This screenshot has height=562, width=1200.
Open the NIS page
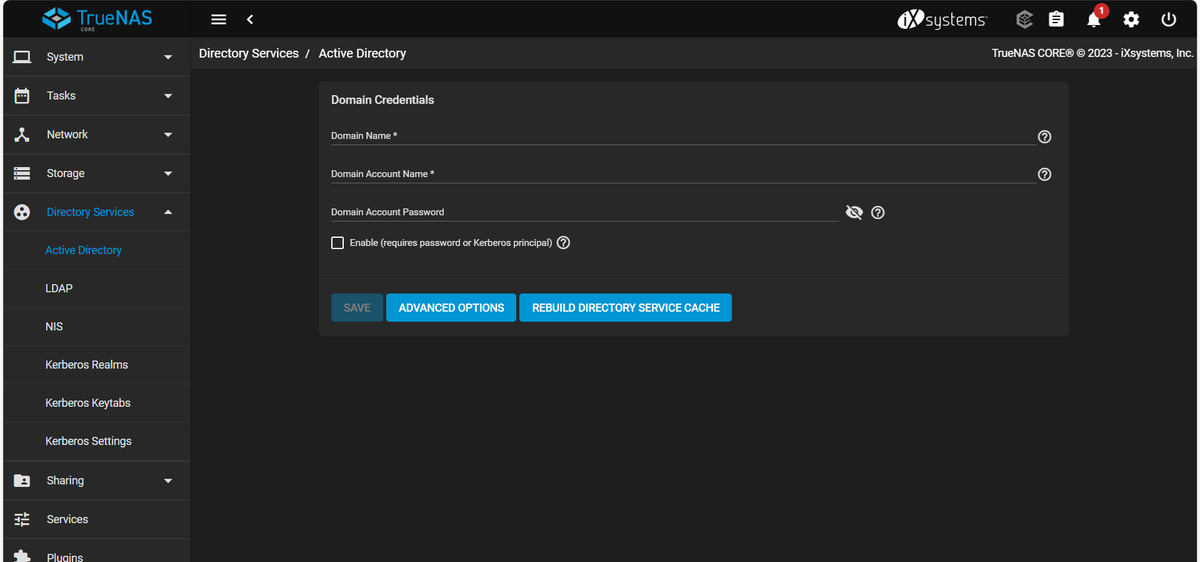54,326
